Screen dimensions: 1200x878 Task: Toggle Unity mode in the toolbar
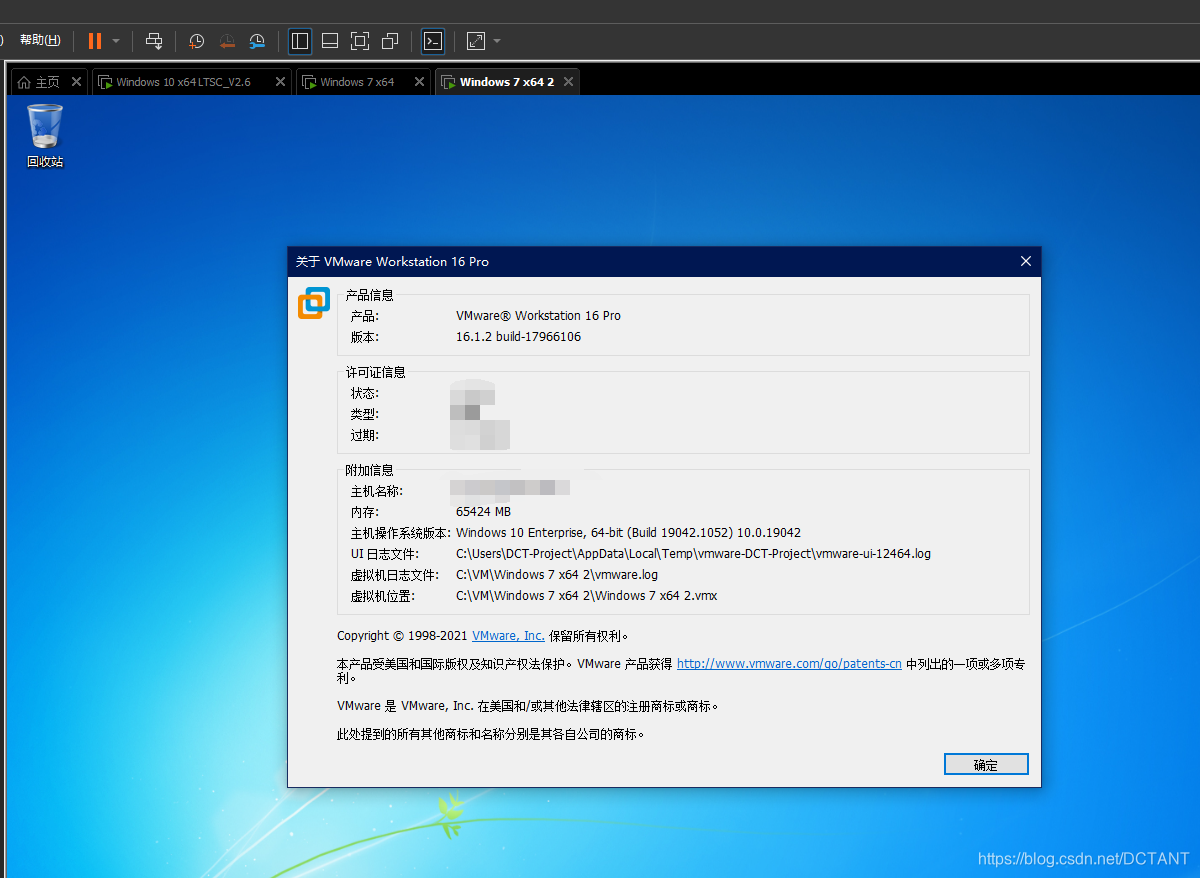point(389,41)
